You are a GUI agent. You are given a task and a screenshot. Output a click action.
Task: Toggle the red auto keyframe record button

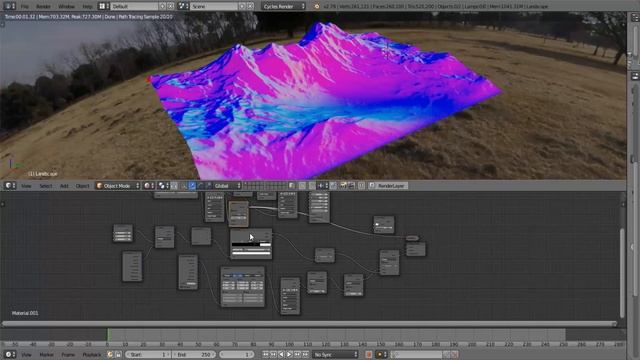[369, 354]
